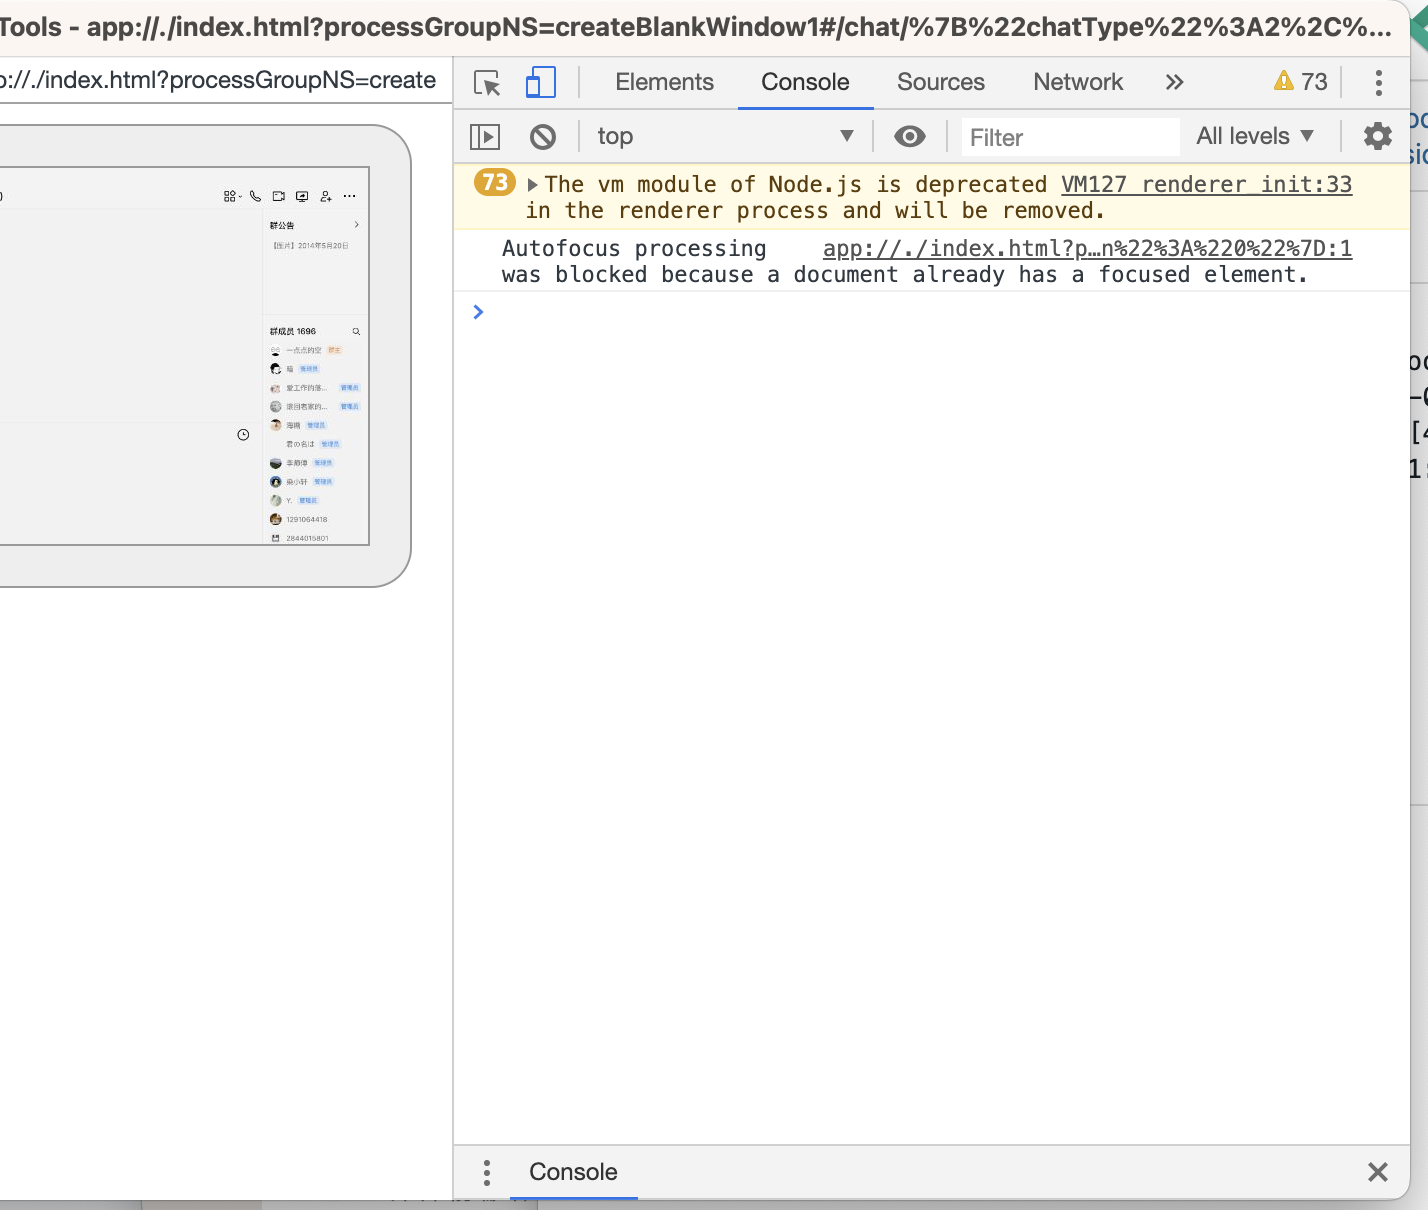Activate the inspect element picker tool

pos(487,83)
